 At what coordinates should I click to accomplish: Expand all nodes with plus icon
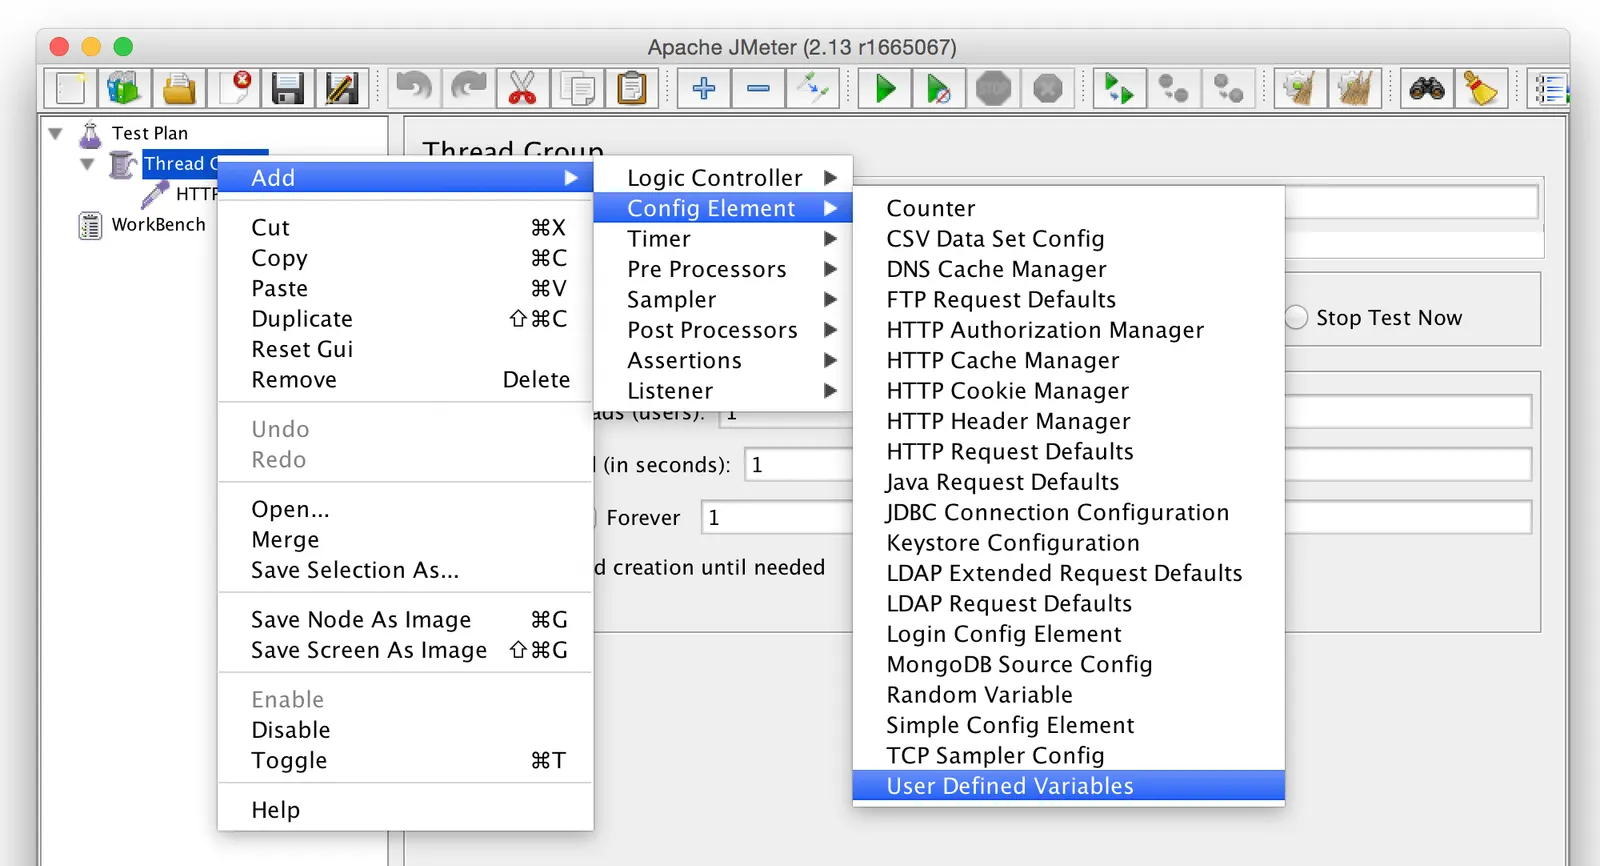pos(704,89)
